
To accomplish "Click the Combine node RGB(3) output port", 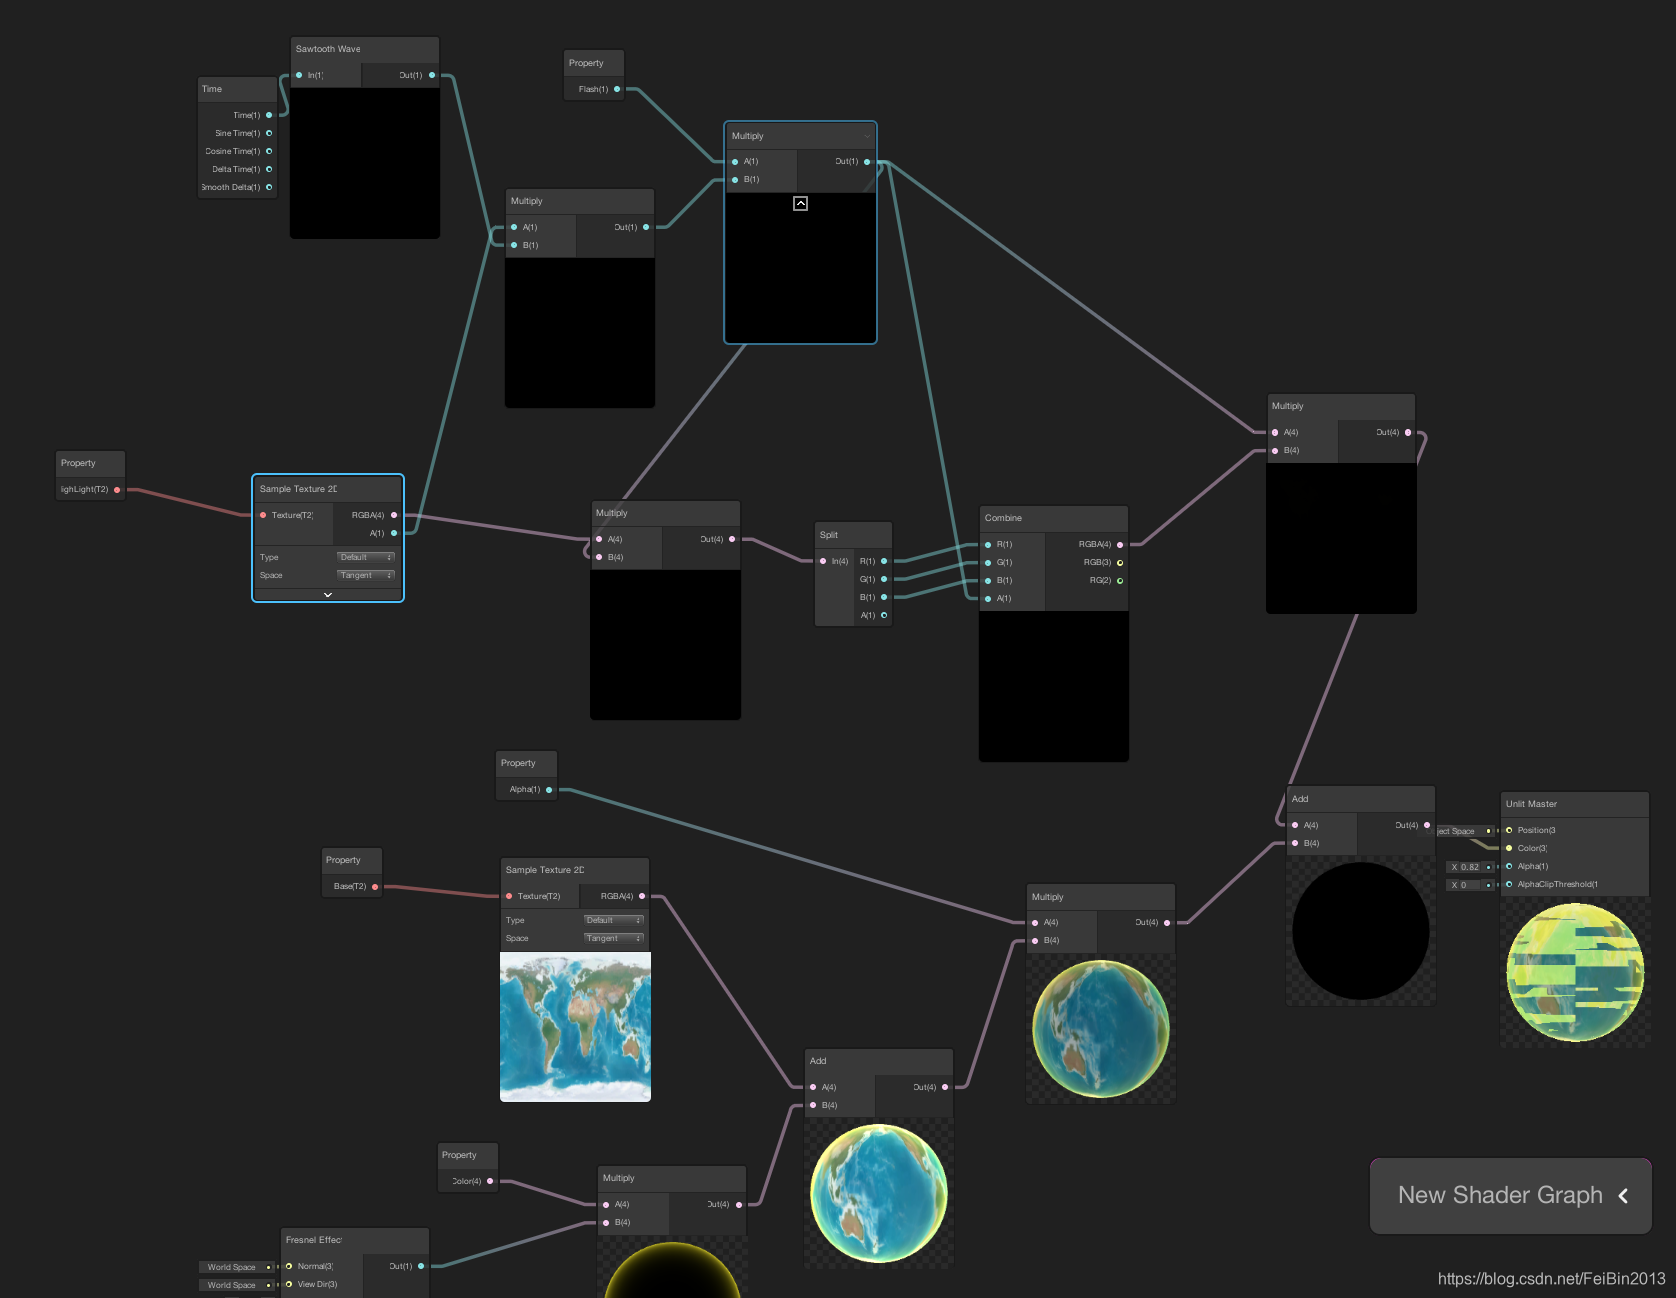I will pos(1120,562).
